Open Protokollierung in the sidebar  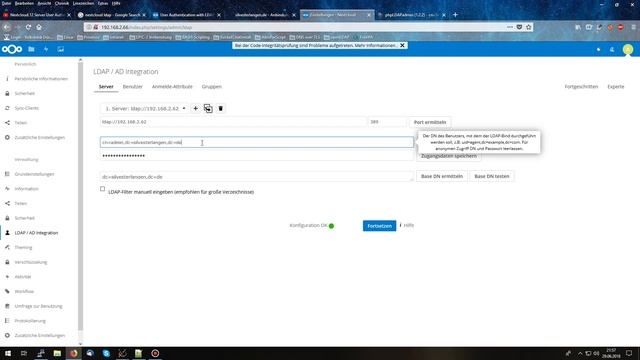[x=30, y=321]
